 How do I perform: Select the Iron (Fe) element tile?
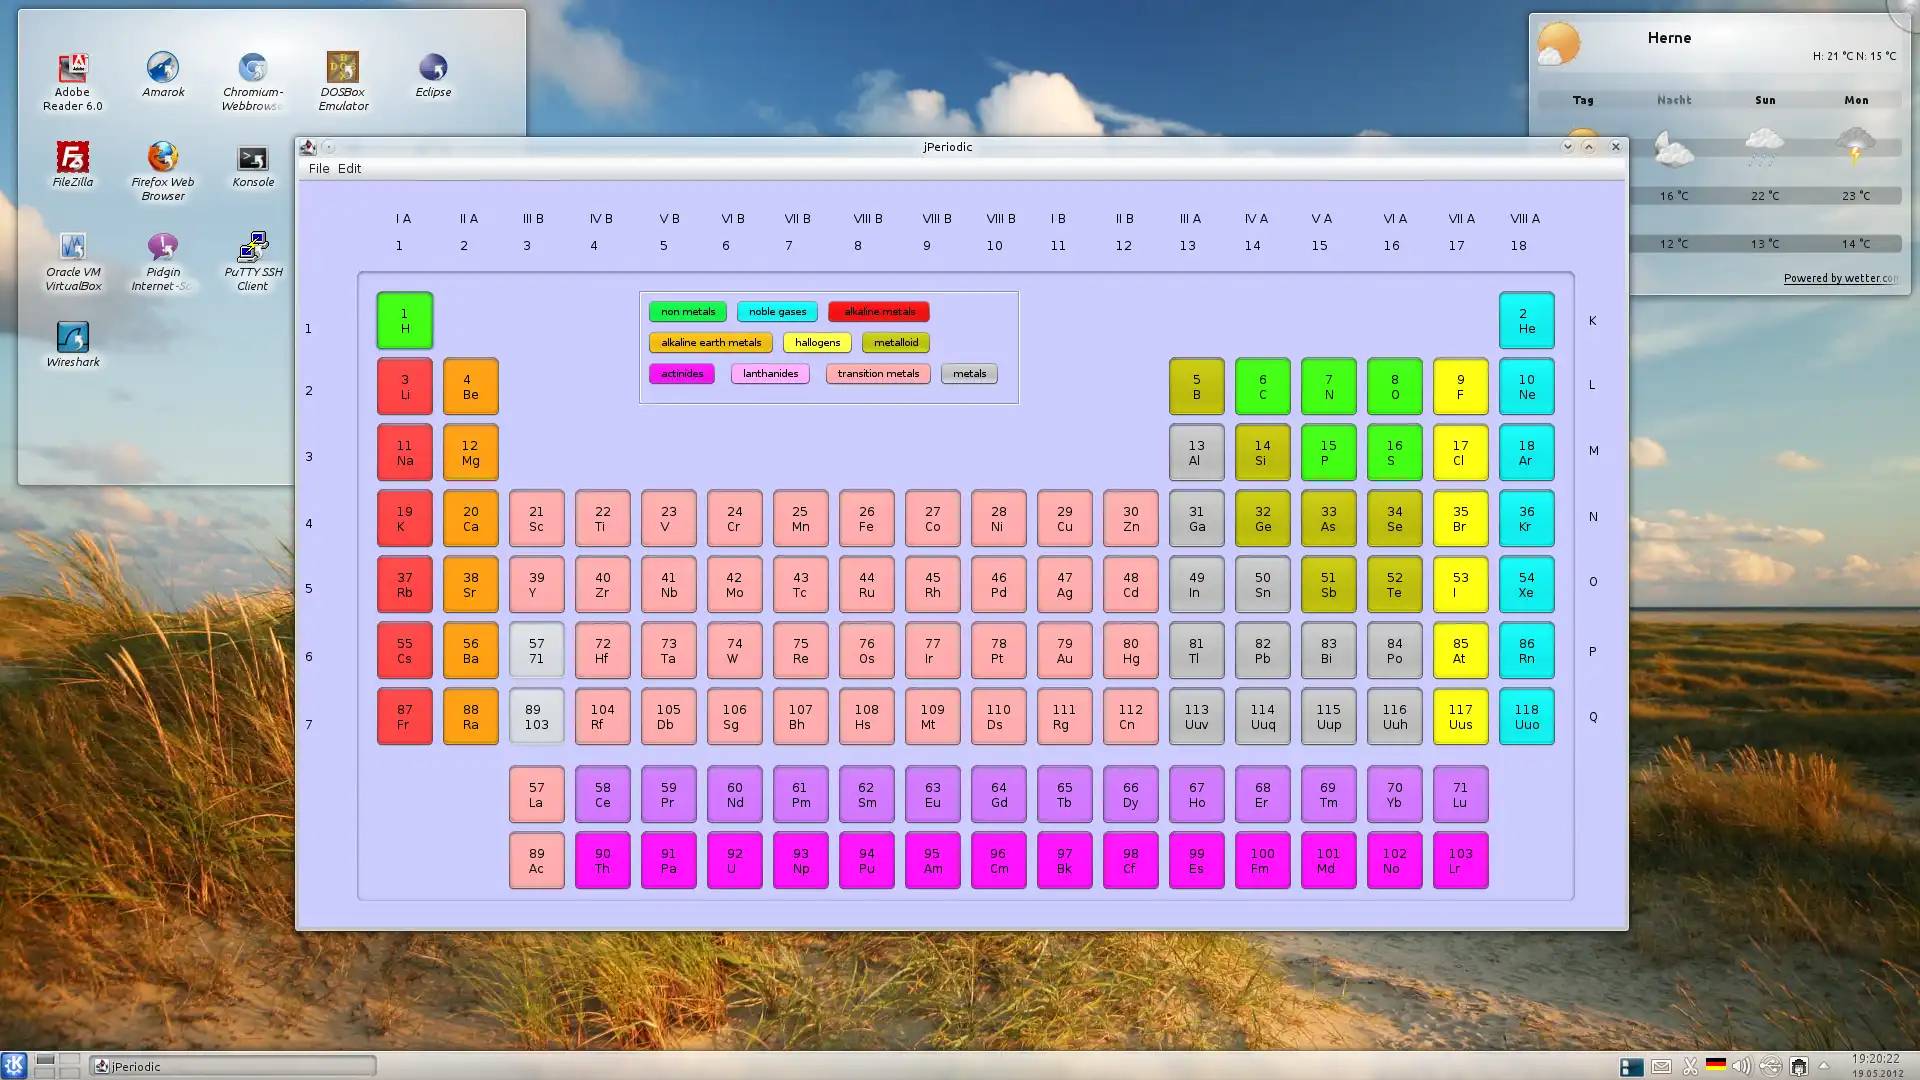pyautogui.click(x=866, y=518)
